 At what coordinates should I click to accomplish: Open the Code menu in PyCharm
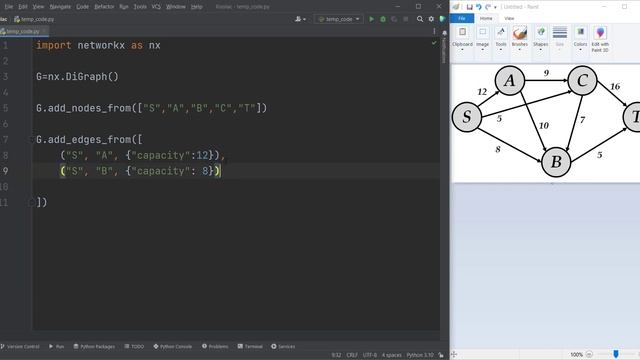(82, 7)
